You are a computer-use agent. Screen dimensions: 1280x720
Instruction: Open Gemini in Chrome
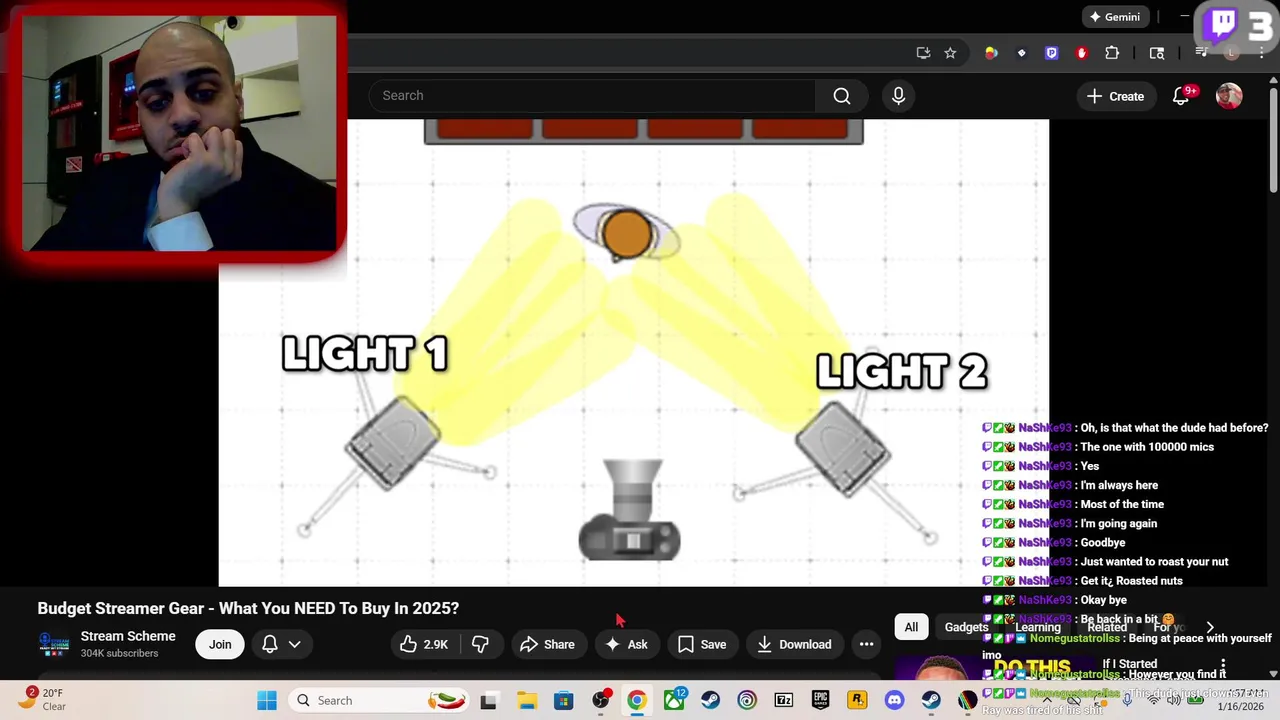1114,17
